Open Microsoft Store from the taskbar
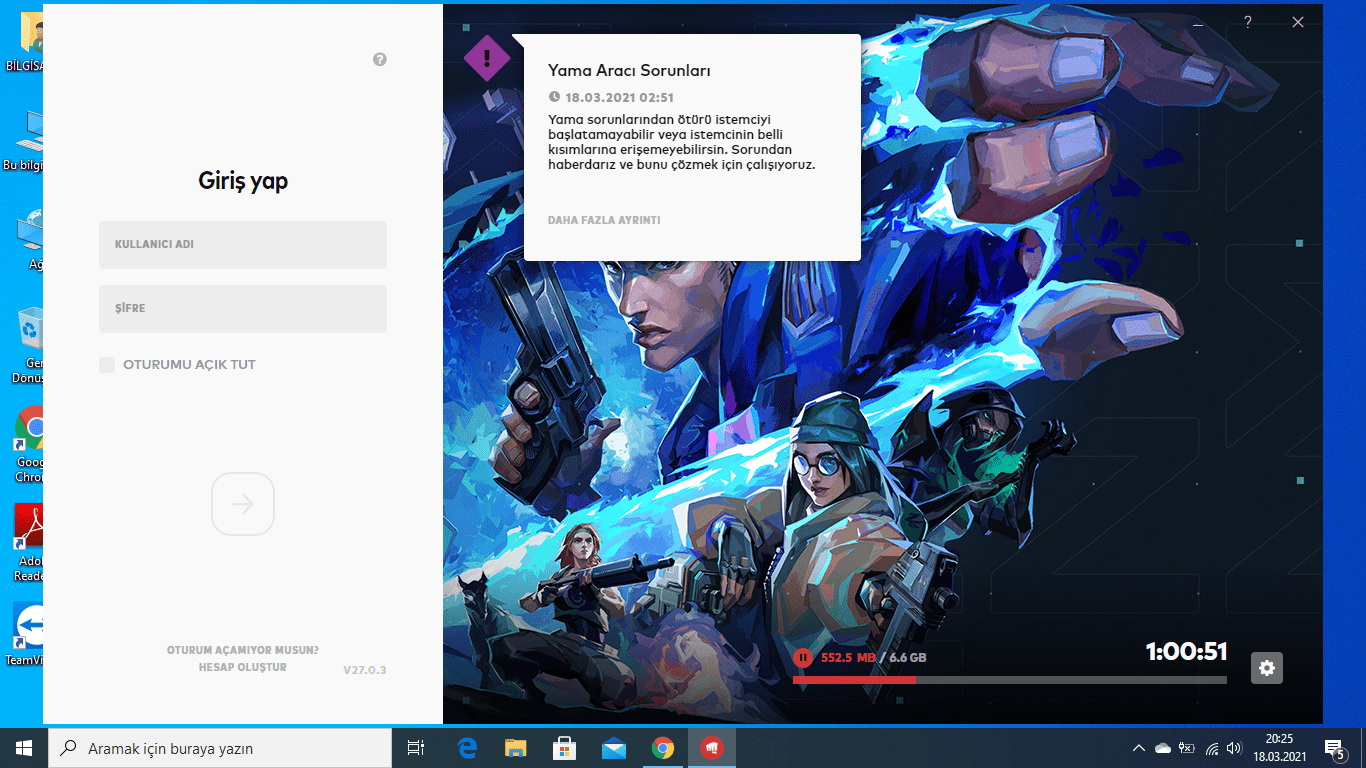The width and height of the screenshot is (1366, 768). pos(565,748)
